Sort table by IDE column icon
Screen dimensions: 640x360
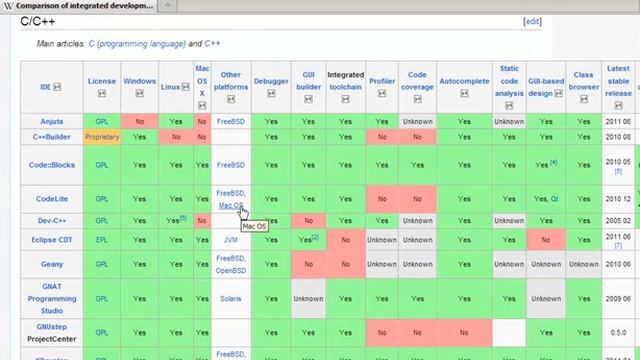tap(57, 87)
